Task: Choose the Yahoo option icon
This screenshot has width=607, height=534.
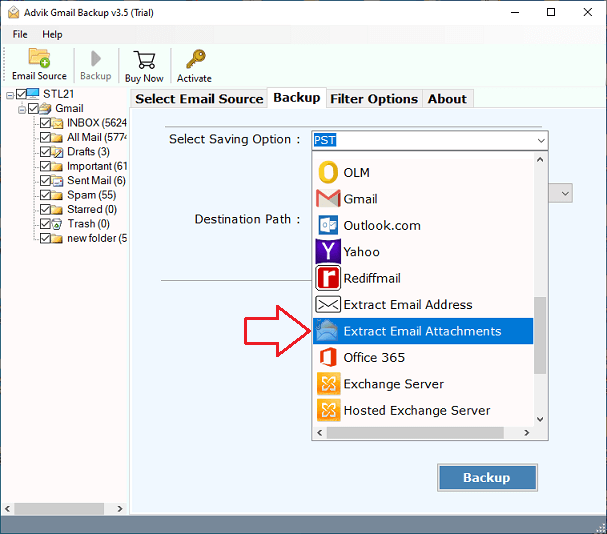Action: click(x=328, y=252)
